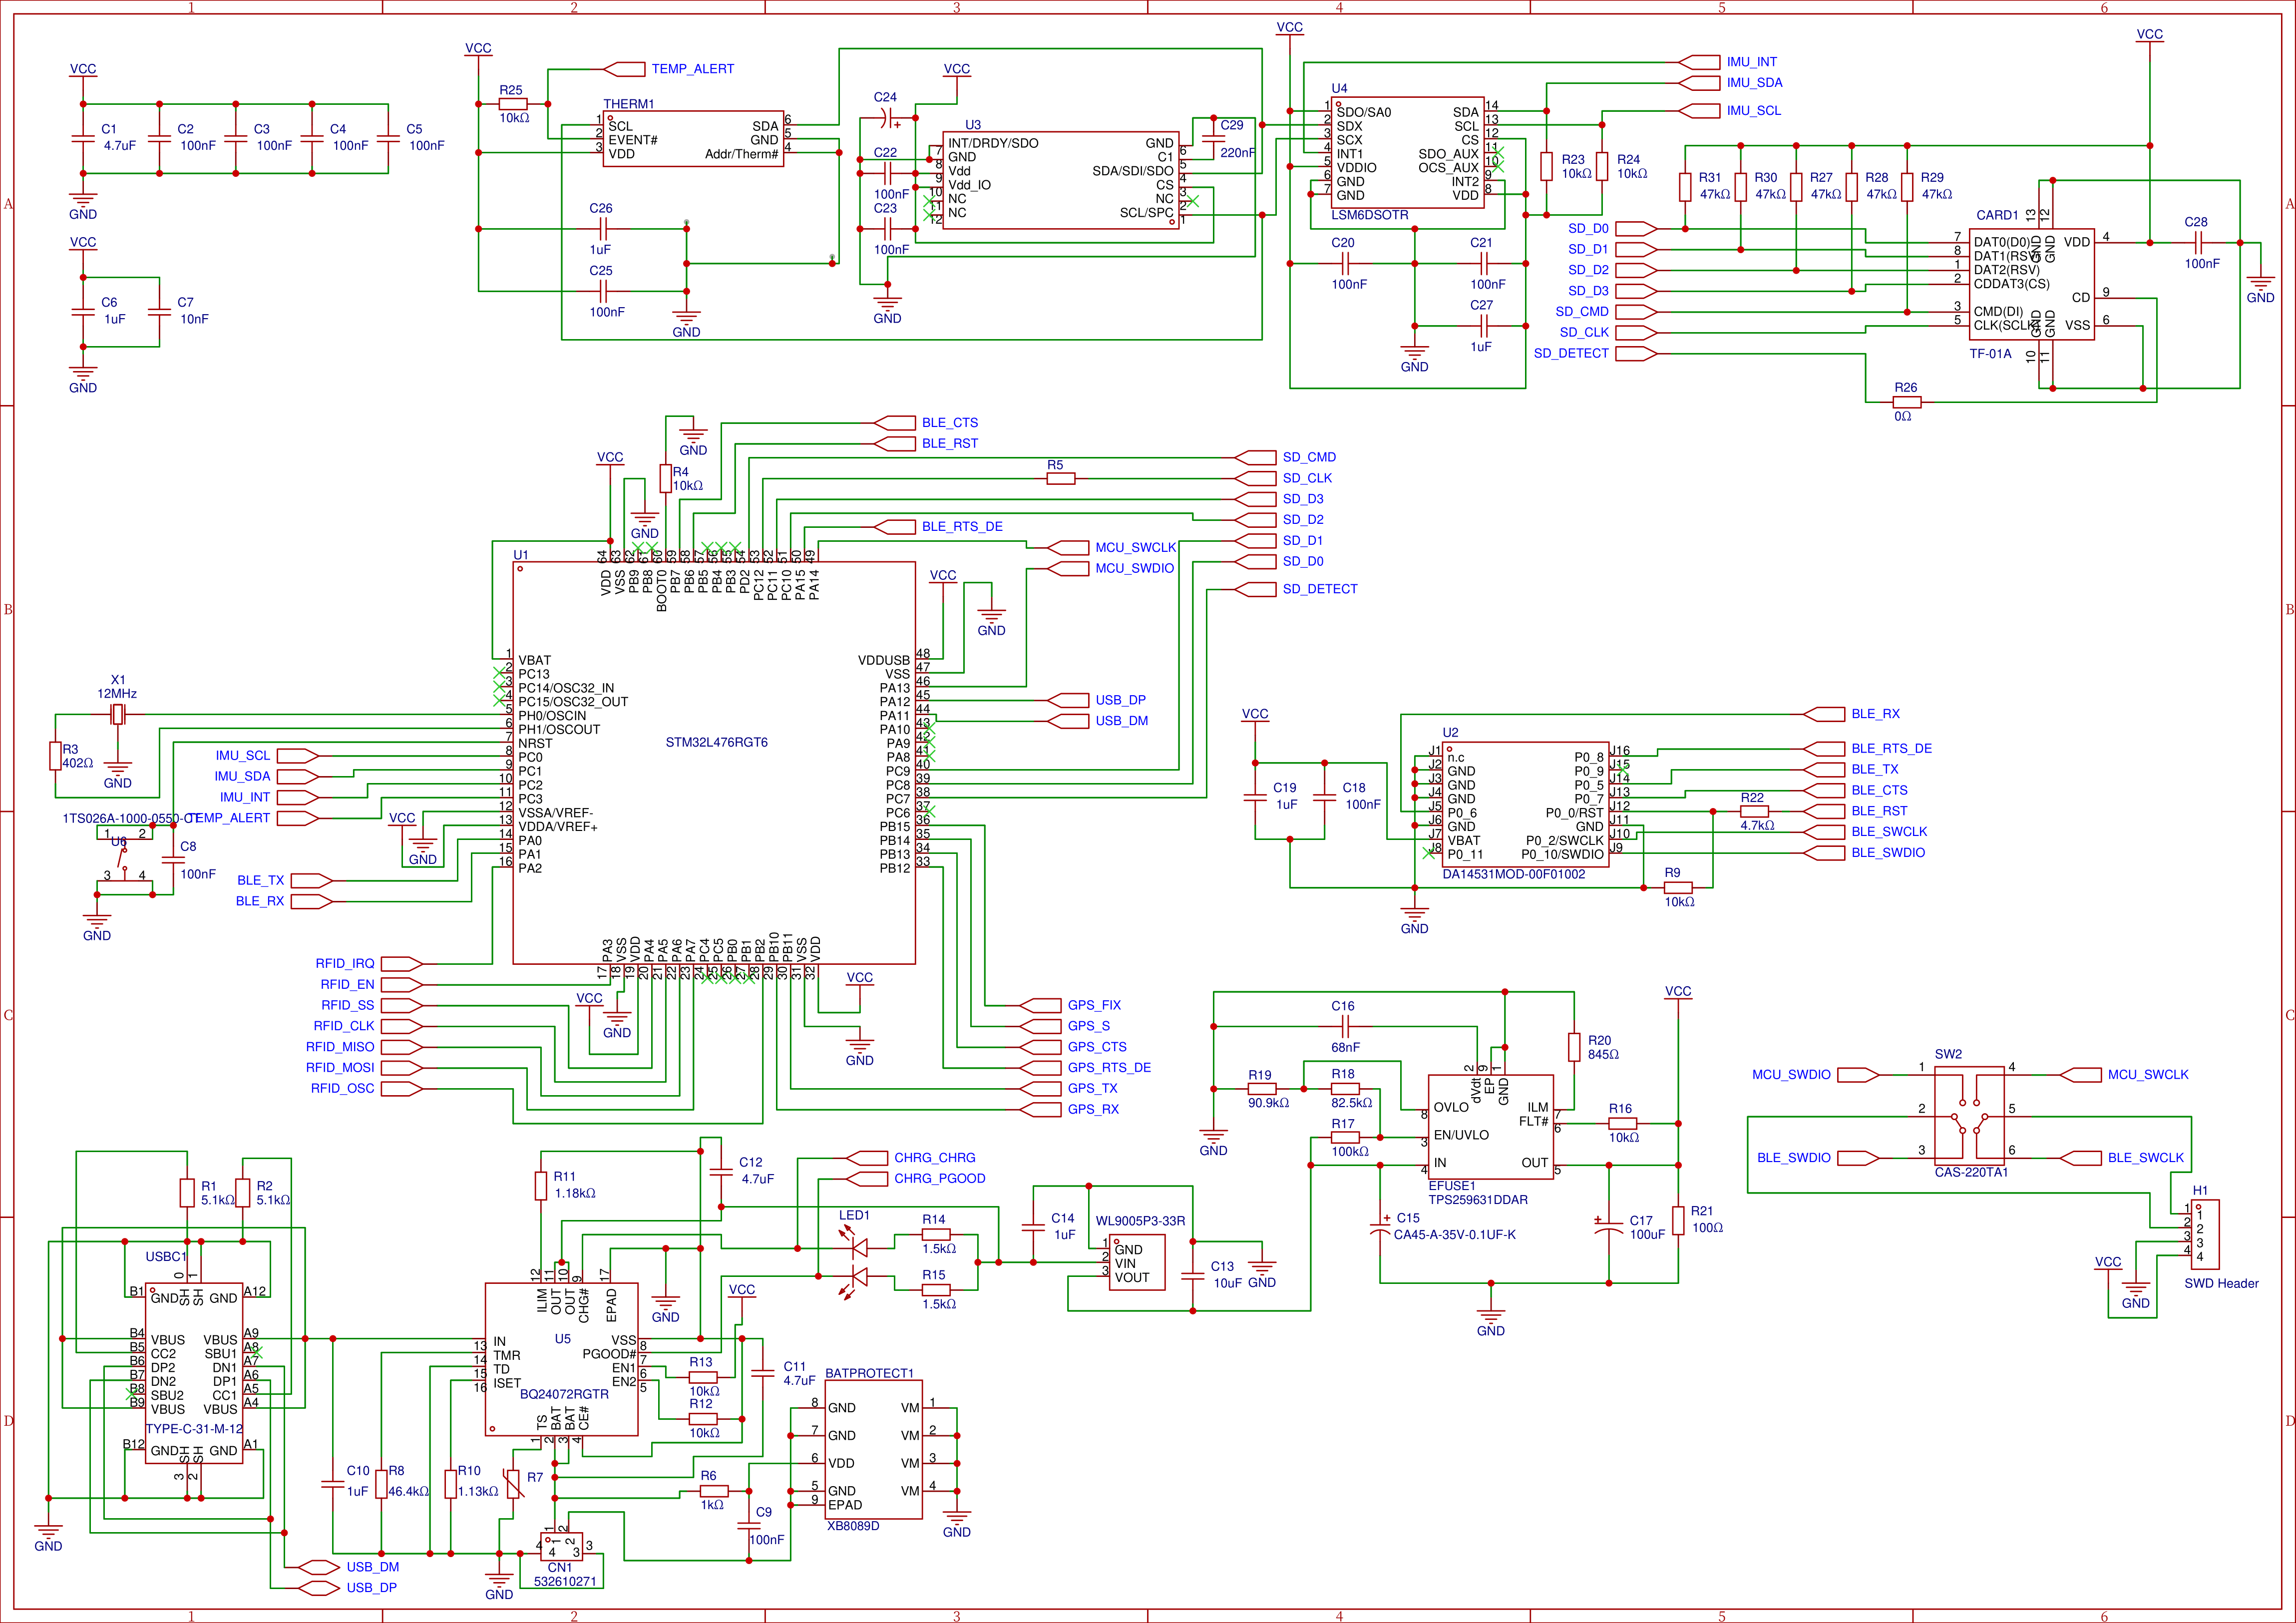Image resolution: width=2296 pixels, height=1623 pixels.
Task: Select the XB8089D part label
Action: [x=853, y=1526]
